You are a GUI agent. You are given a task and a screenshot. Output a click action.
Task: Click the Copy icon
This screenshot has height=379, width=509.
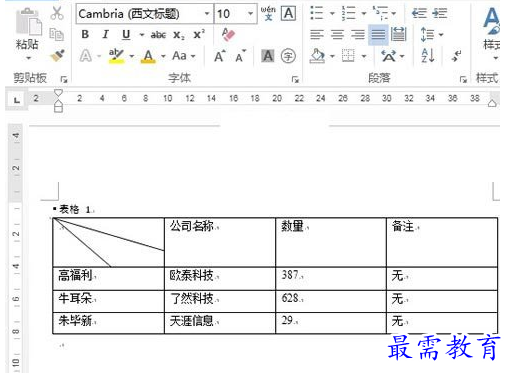[x=56, y=34]
